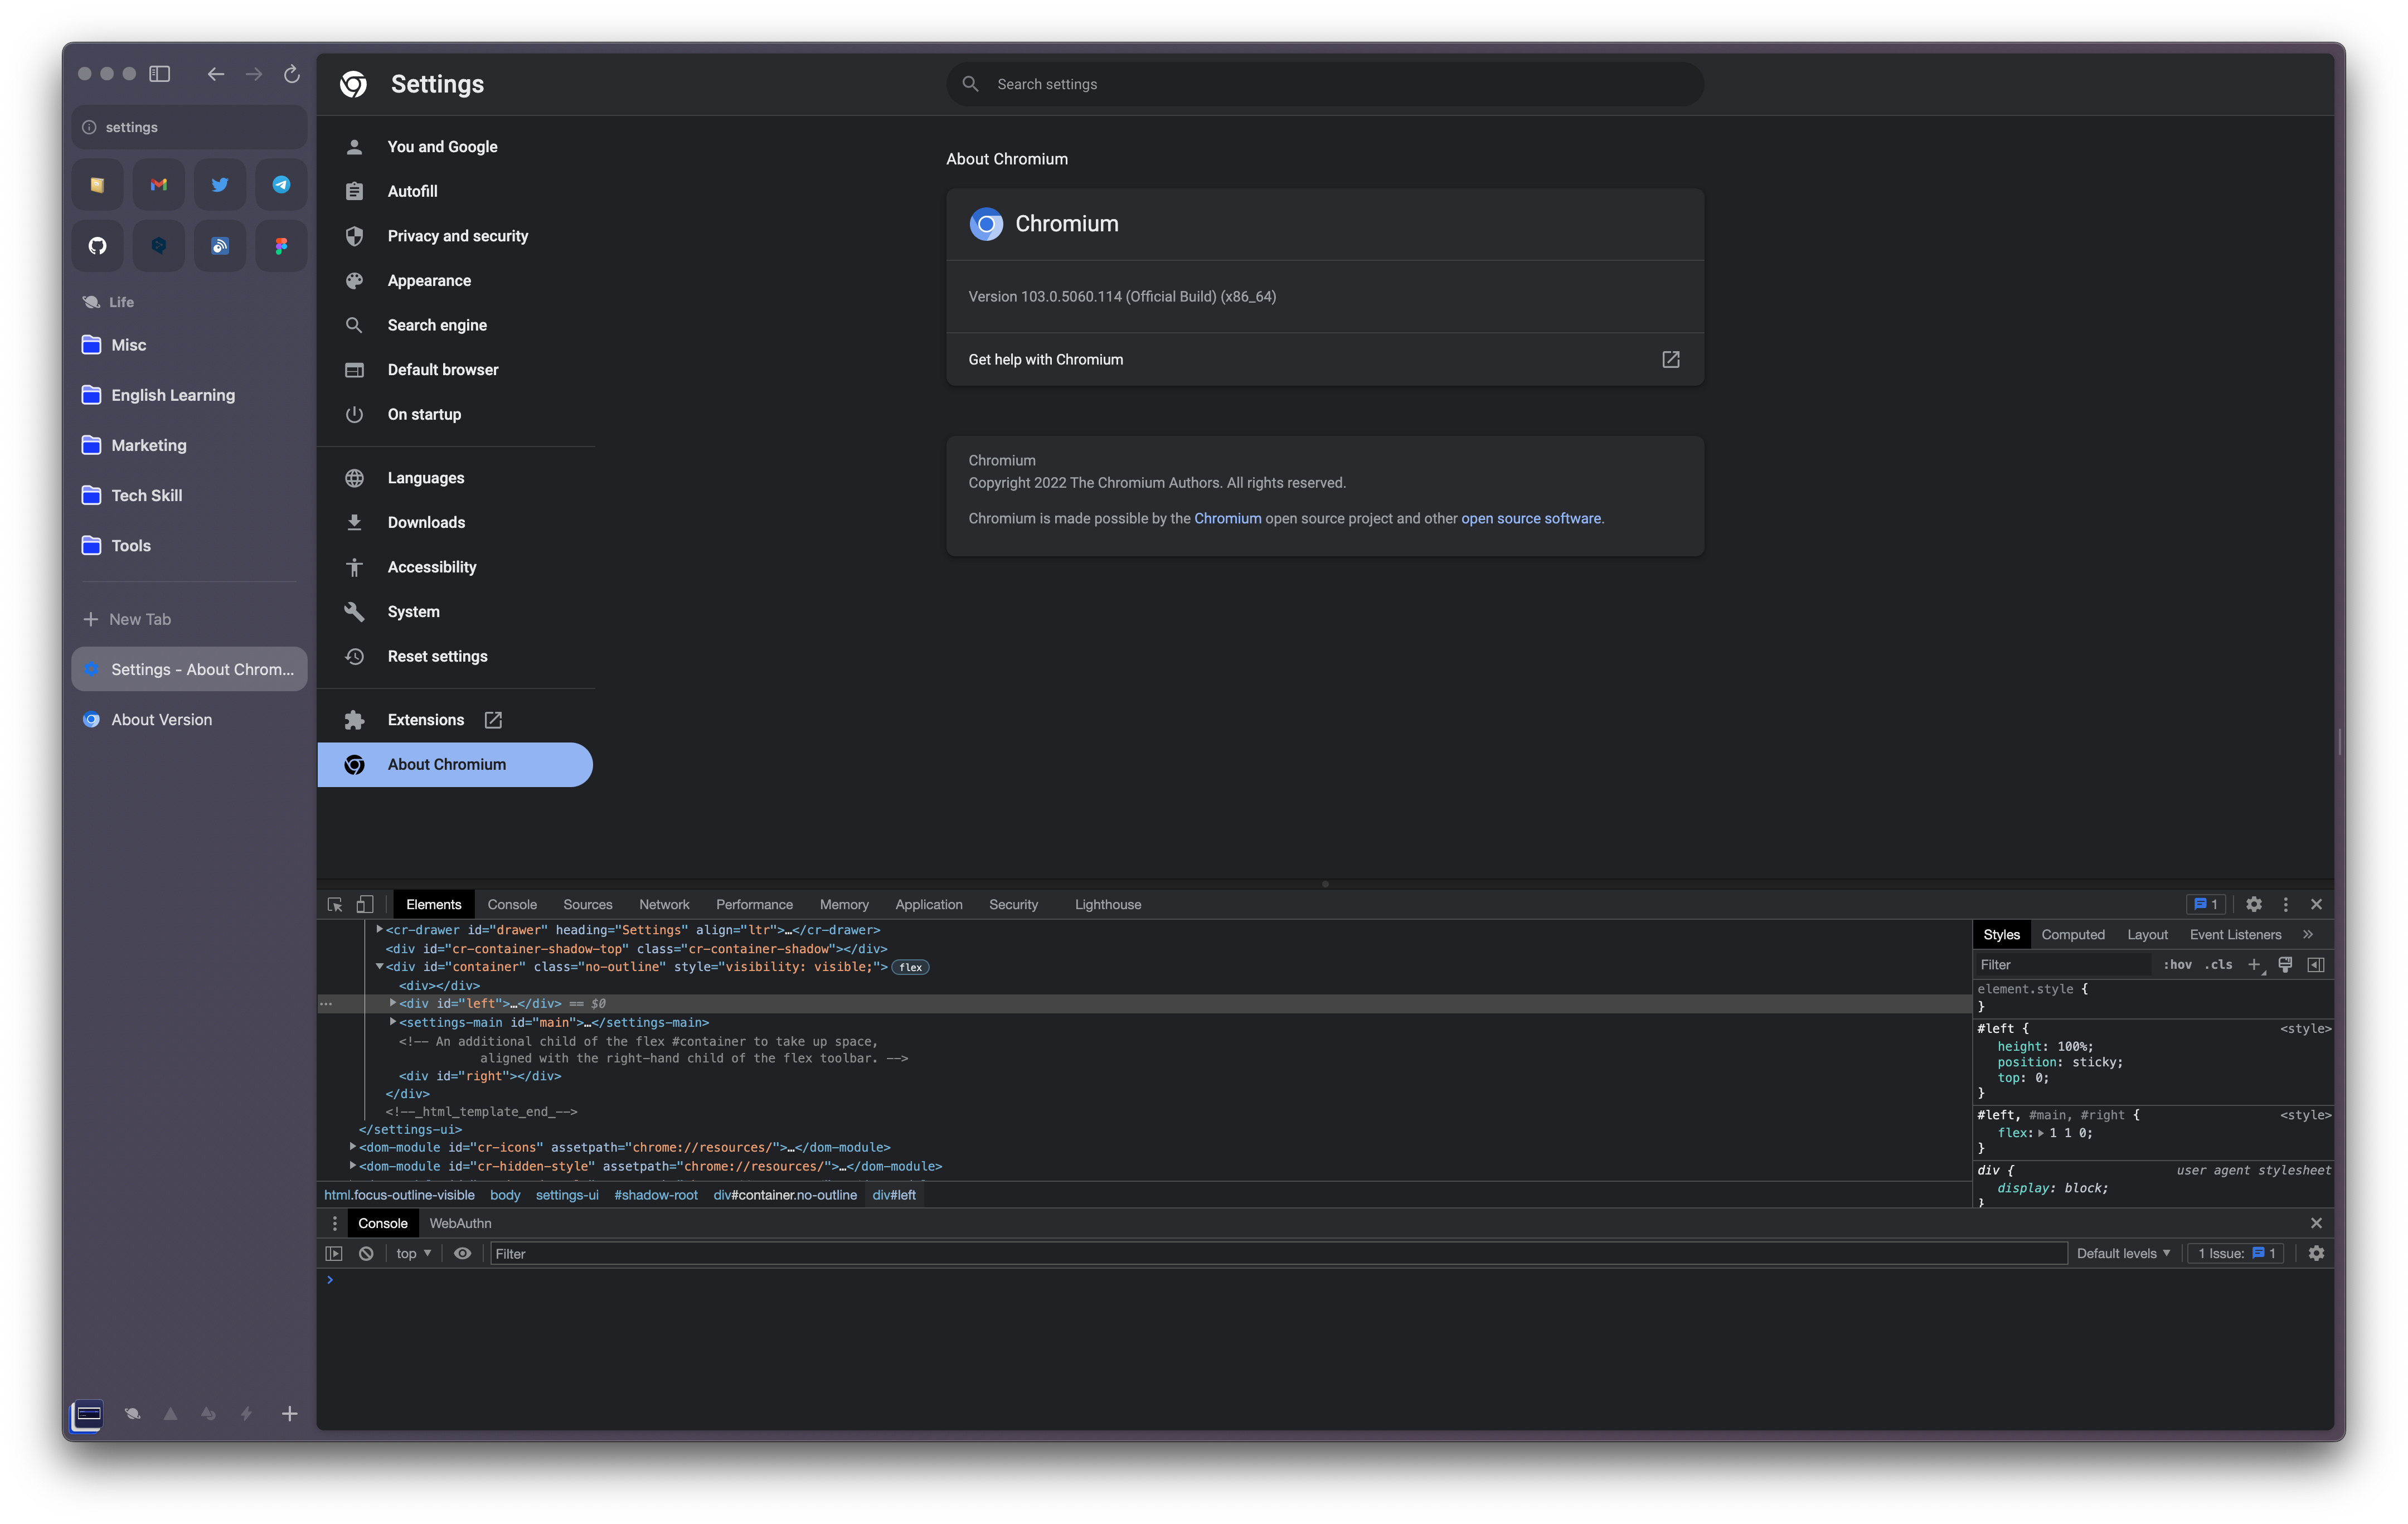Open the Default levels dropdown

(x=2123, y=1253)
